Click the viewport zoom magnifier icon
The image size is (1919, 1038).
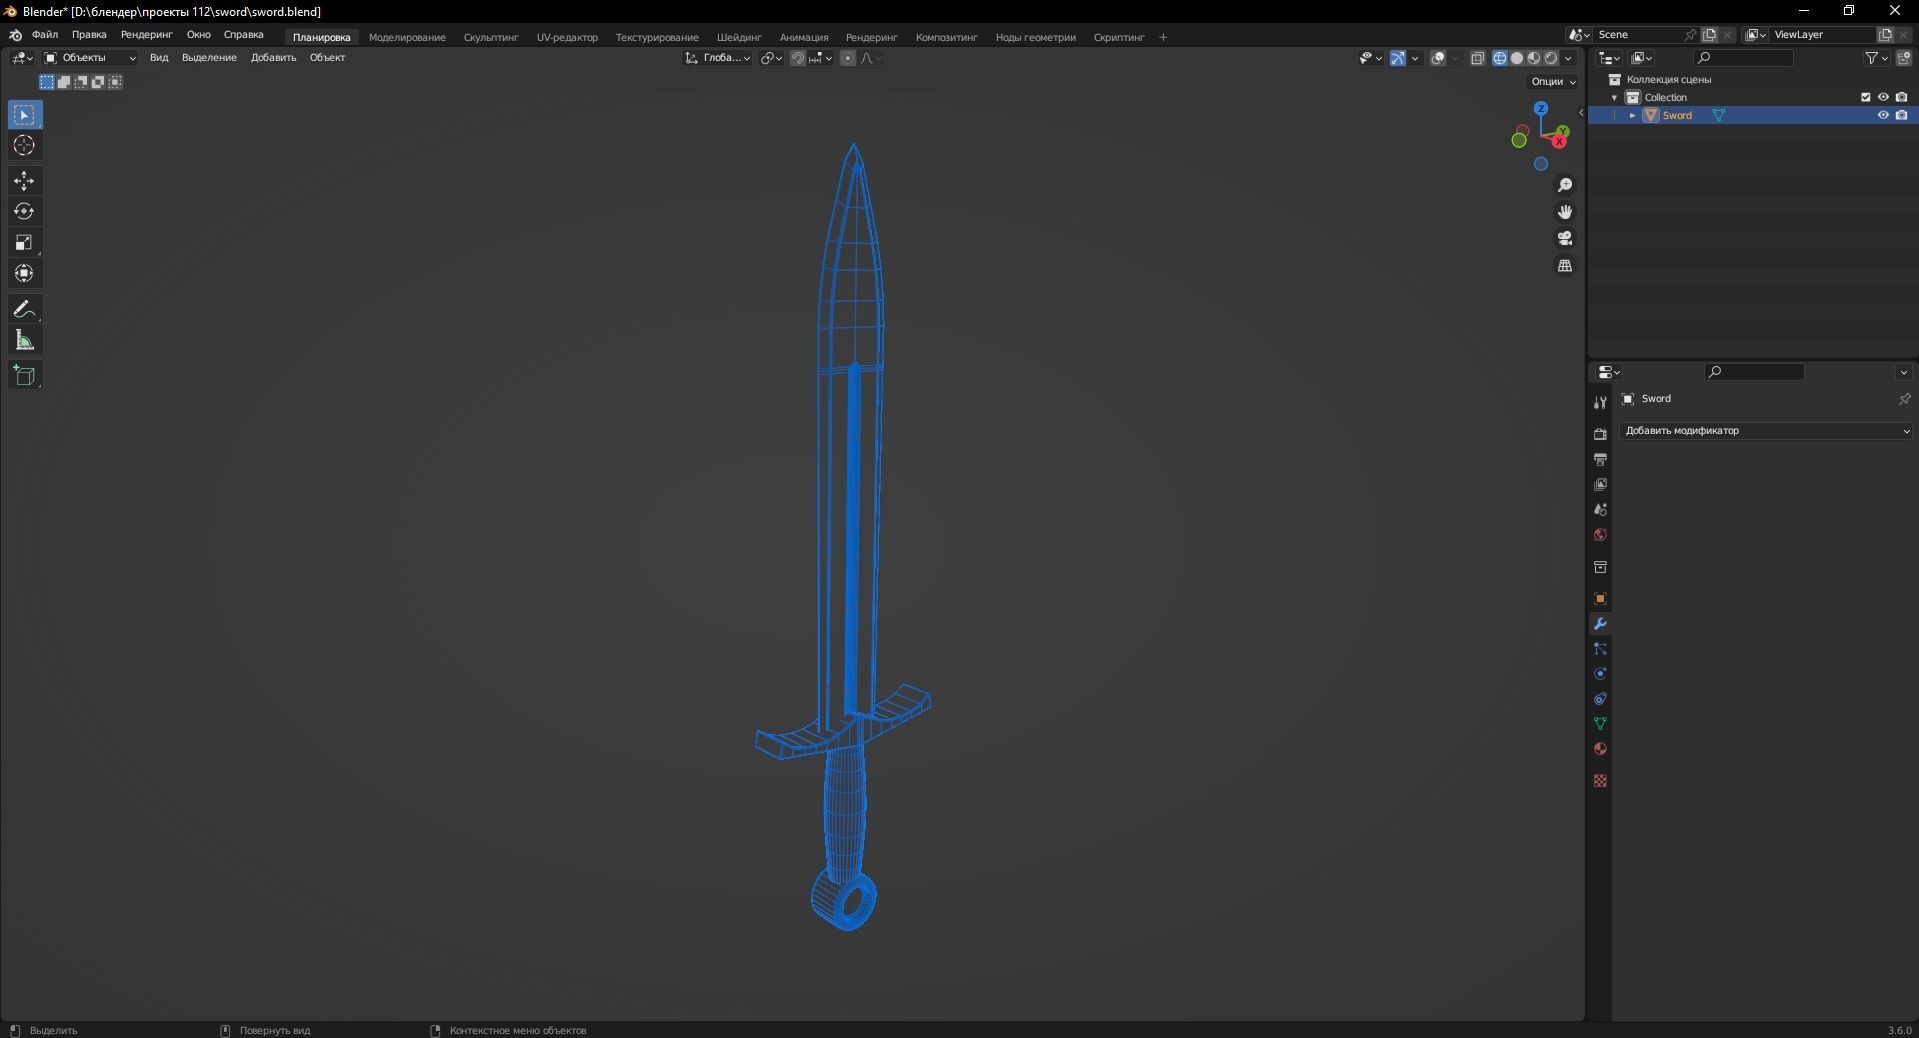[1565, 185]
